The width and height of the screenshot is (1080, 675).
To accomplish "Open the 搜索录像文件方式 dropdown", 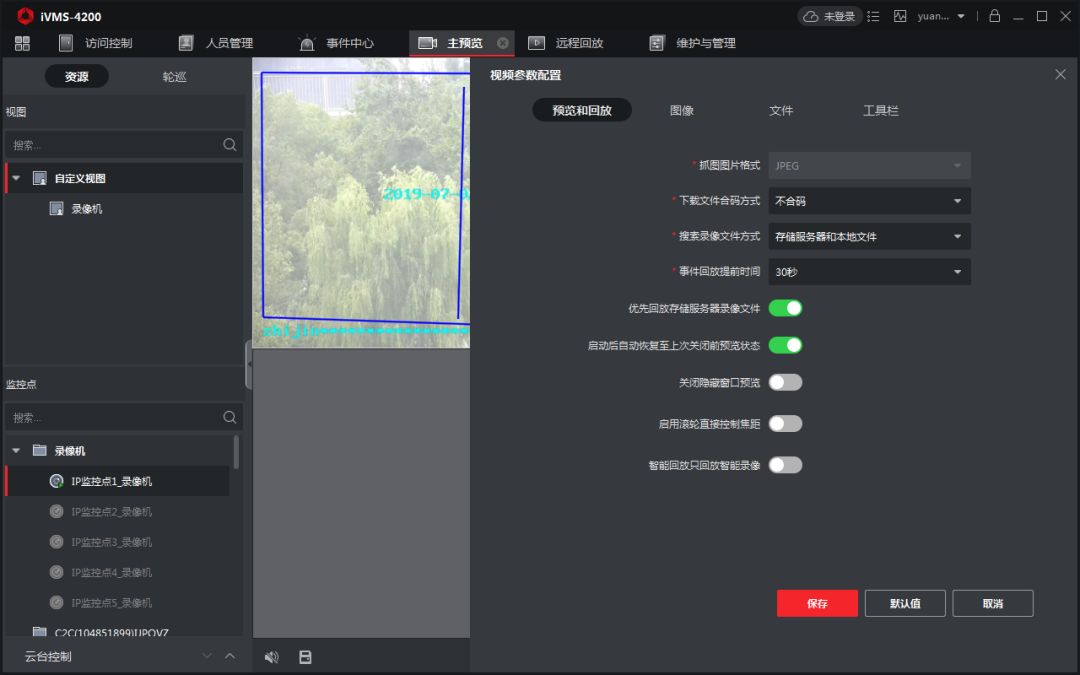I will click(869, 236).
